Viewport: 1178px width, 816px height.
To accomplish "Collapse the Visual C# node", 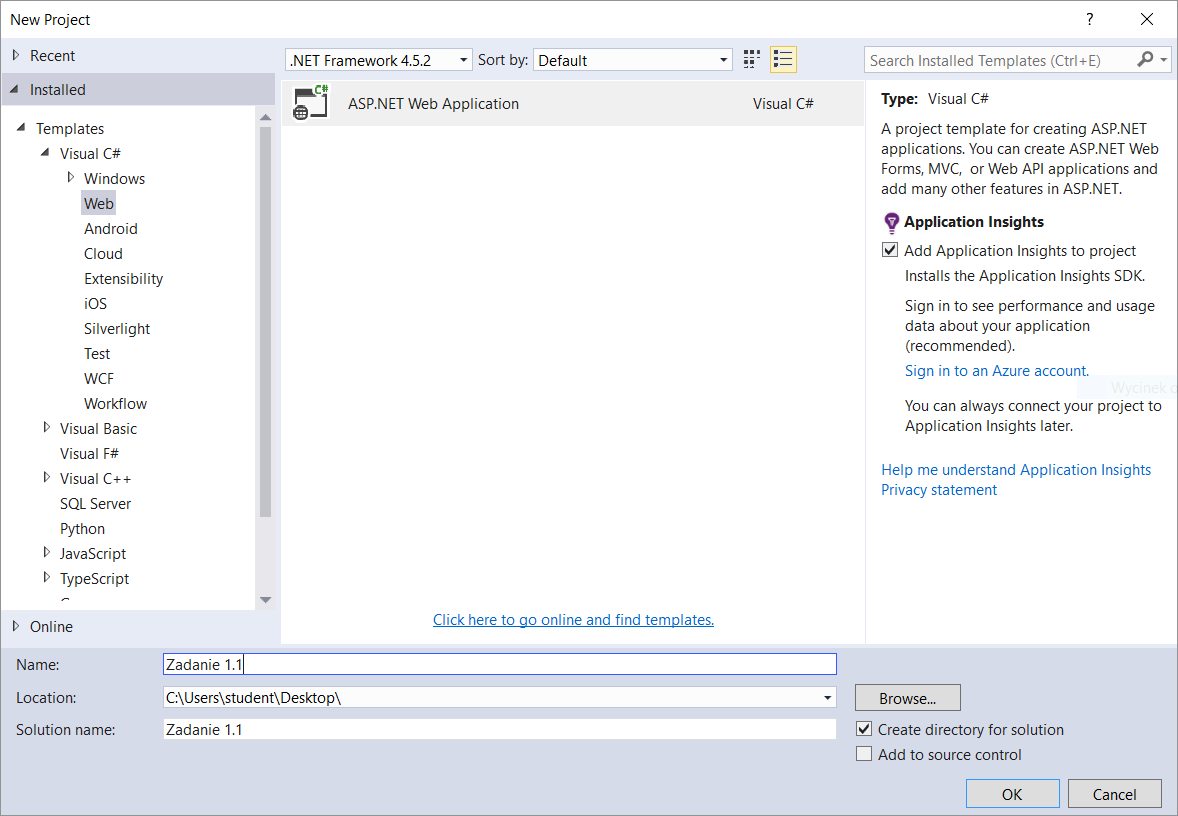I will click(45, 153).
